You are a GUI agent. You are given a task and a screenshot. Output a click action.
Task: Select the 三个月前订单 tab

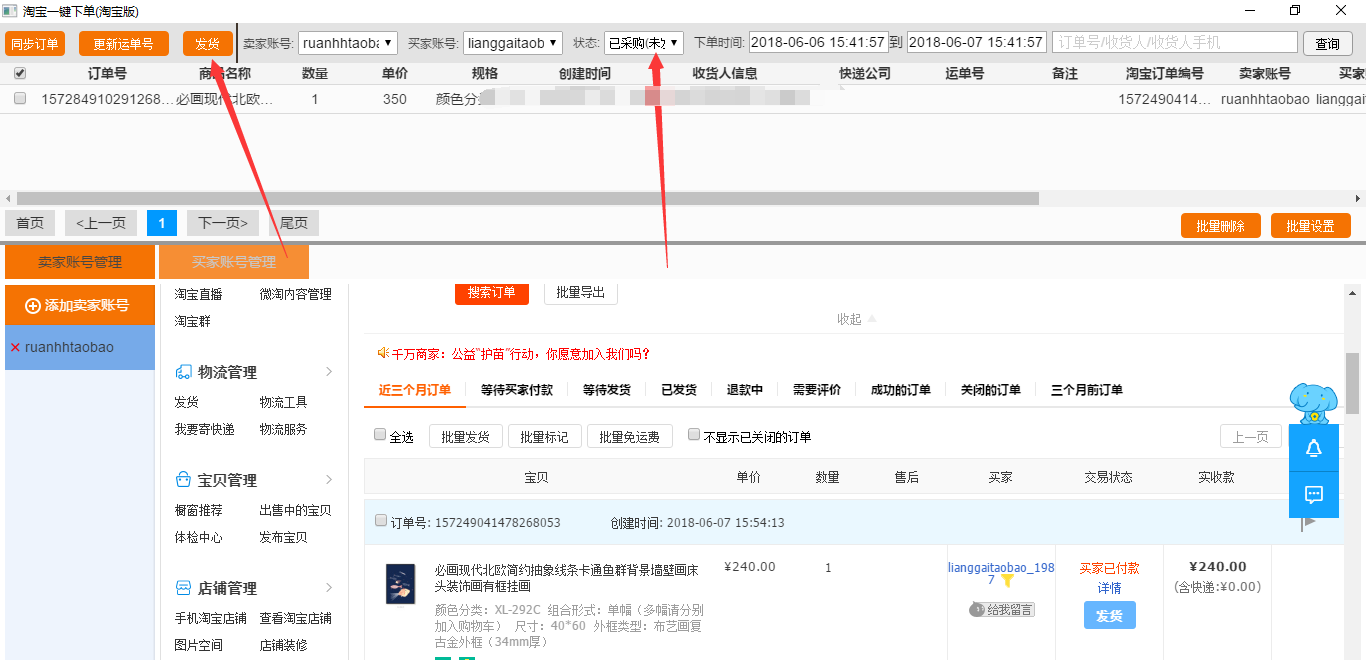1087,390
